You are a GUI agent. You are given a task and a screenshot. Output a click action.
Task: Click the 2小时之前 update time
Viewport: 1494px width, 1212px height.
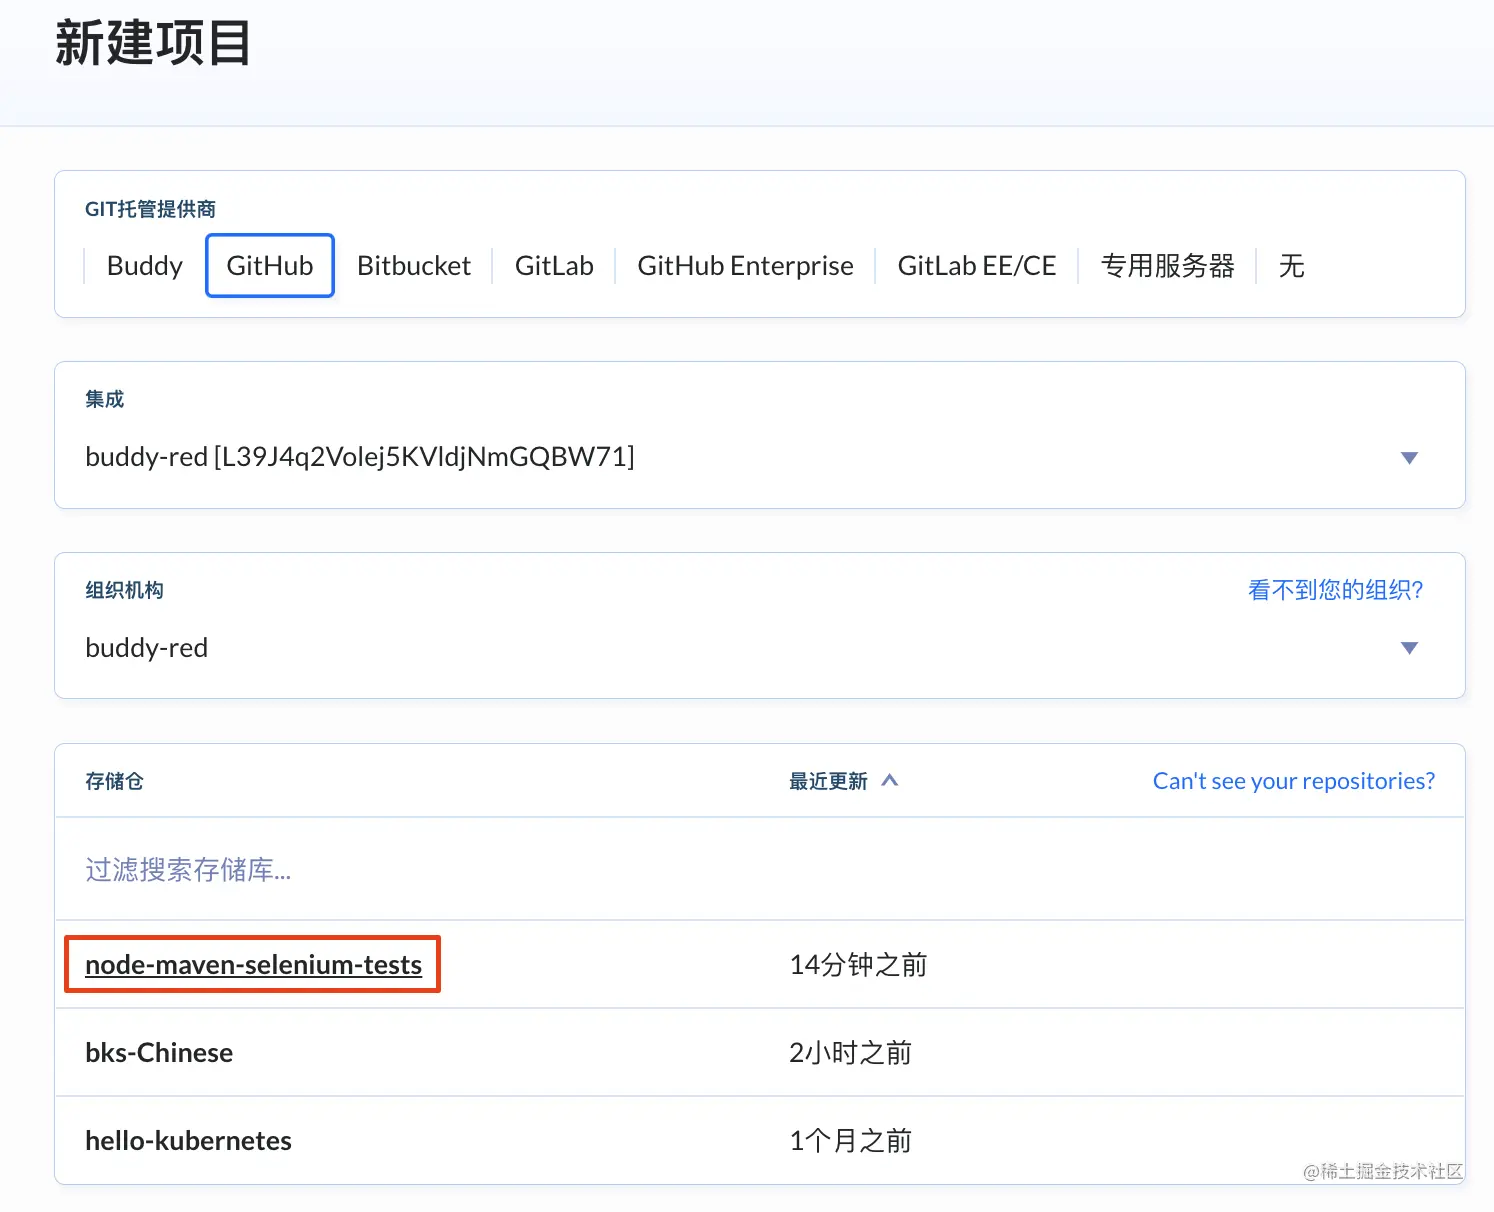coord(850,1053)
